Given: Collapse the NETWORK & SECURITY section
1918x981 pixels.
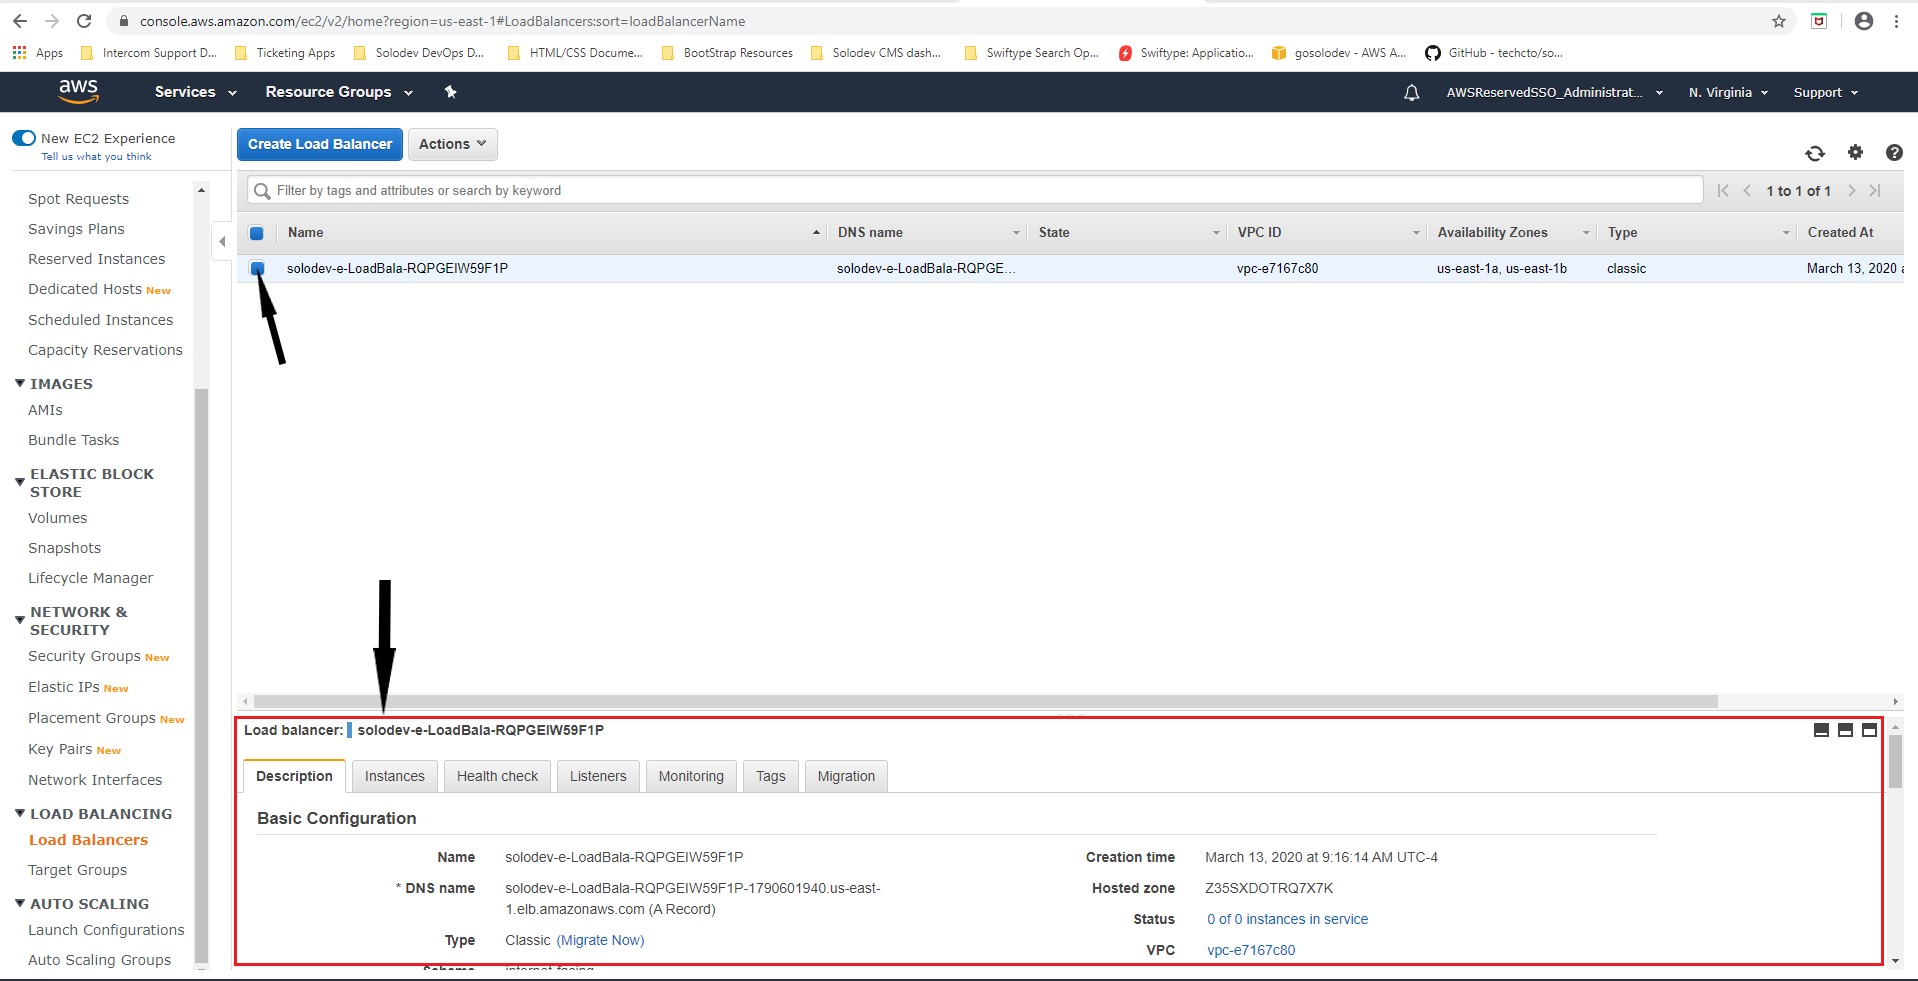Looking at the screenshot, I should [20, 620].
